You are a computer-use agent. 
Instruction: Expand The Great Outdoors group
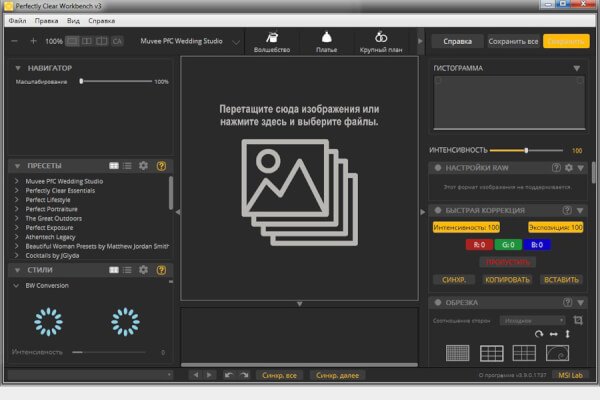pyautogui.click(x=16, y=218)
